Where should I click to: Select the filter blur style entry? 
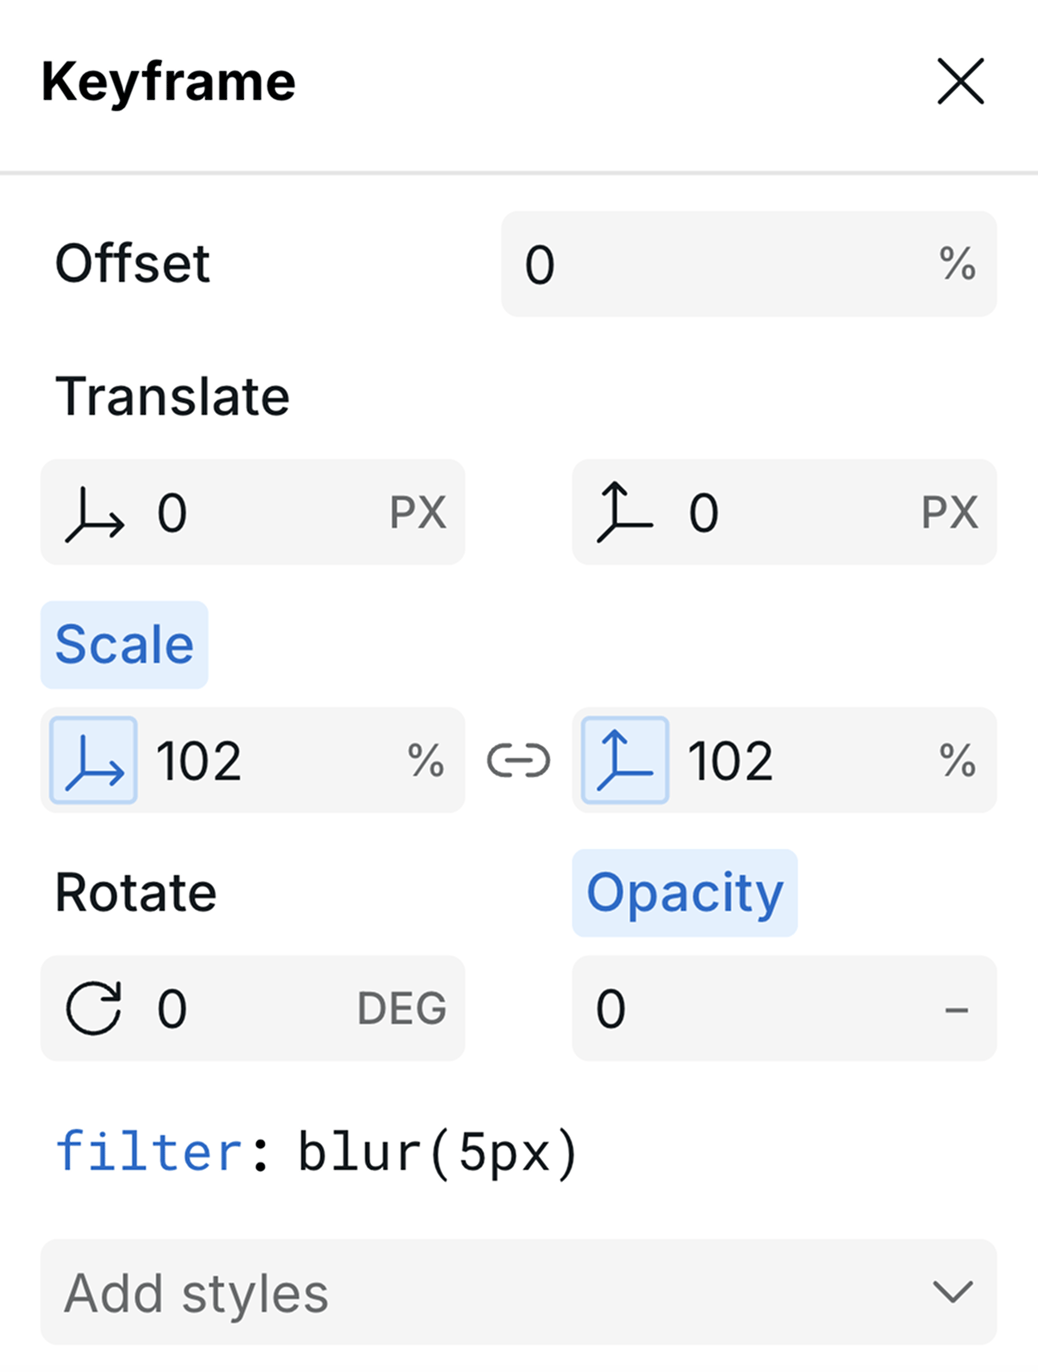coord(318,1150)
